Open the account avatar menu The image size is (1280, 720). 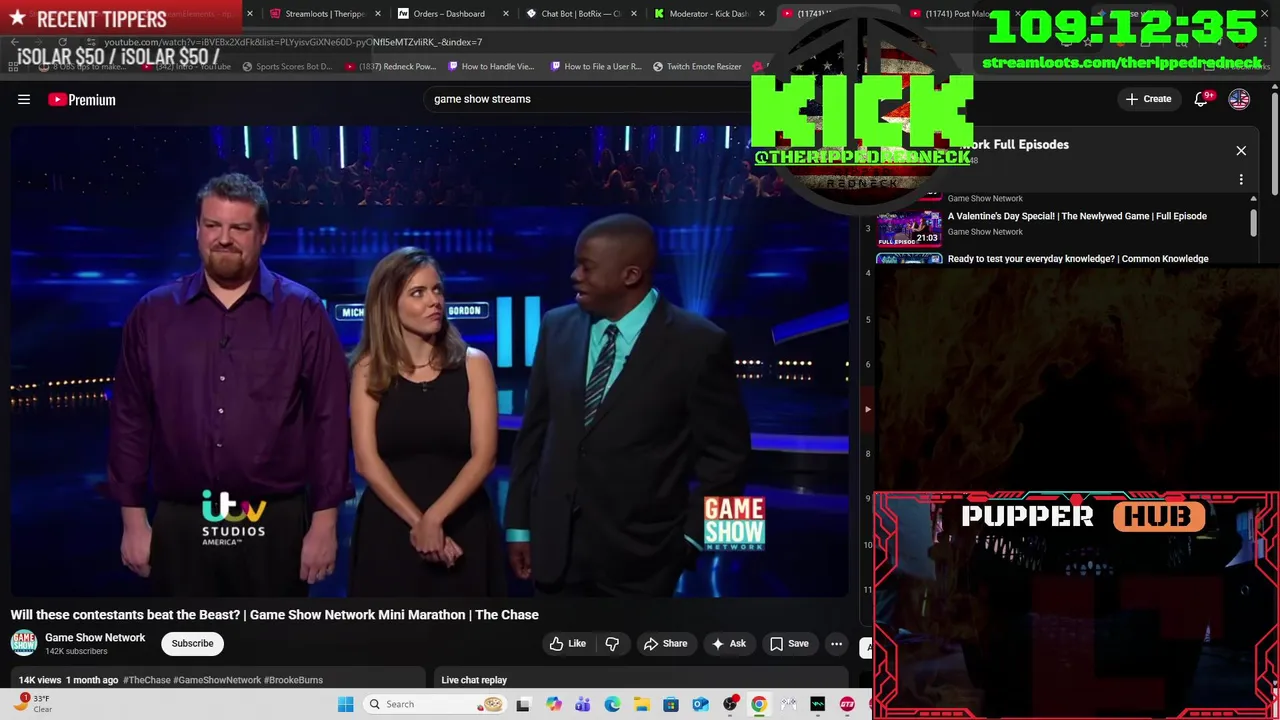click(1239, 99)
